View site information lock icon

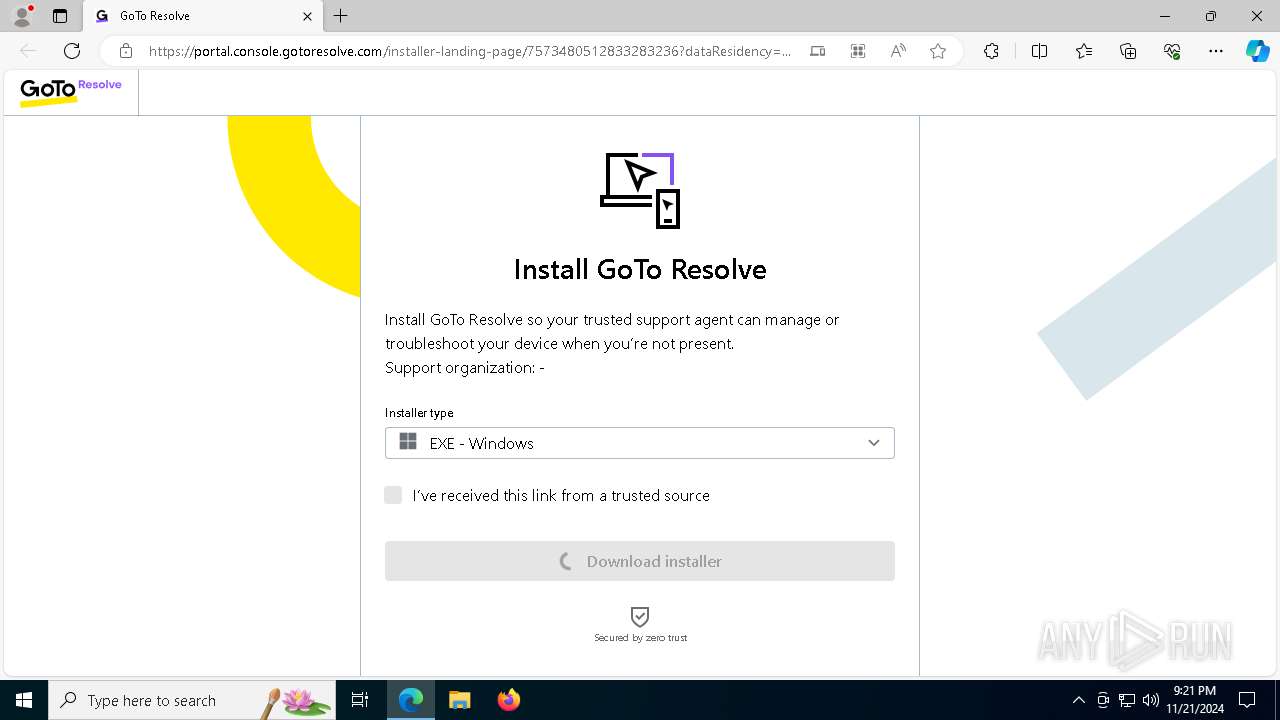point(126,51)
